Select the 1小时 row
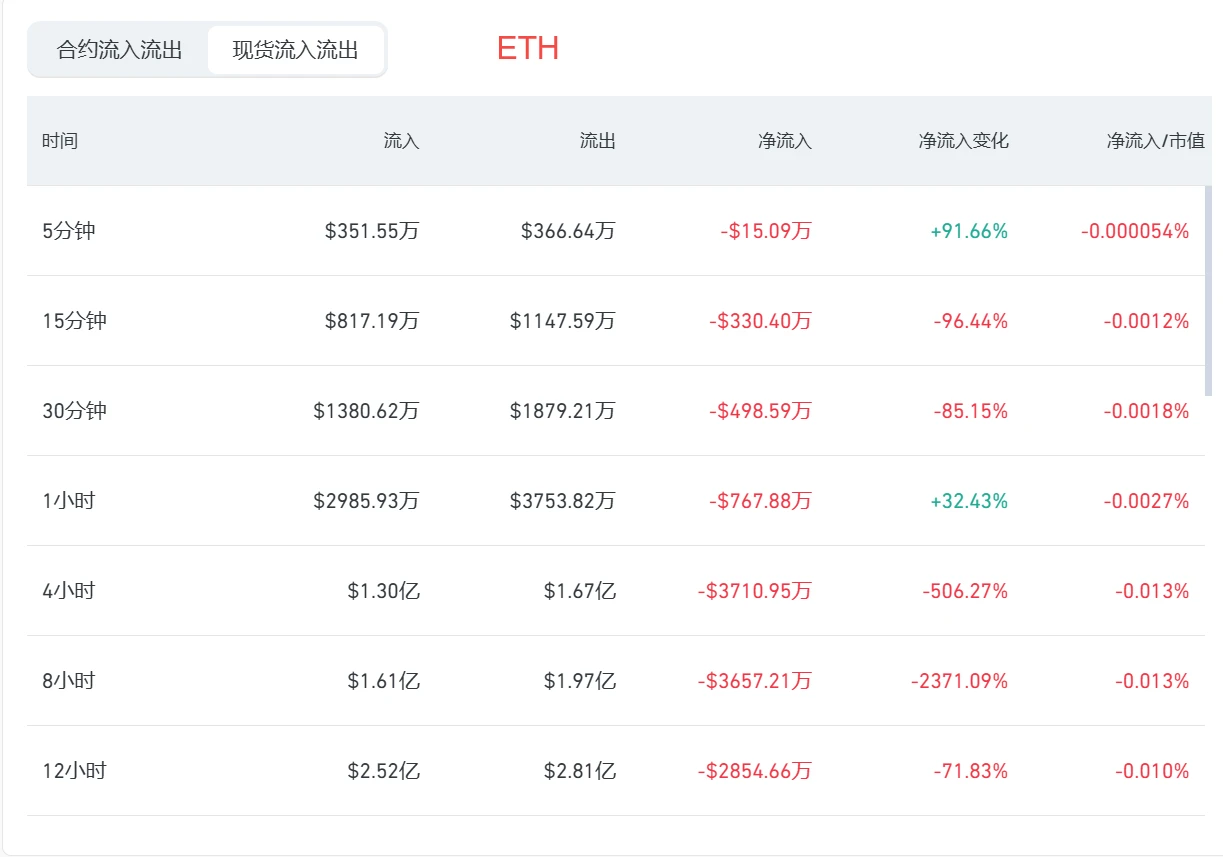Viewport: 1223px width, 857px height. 616,501
